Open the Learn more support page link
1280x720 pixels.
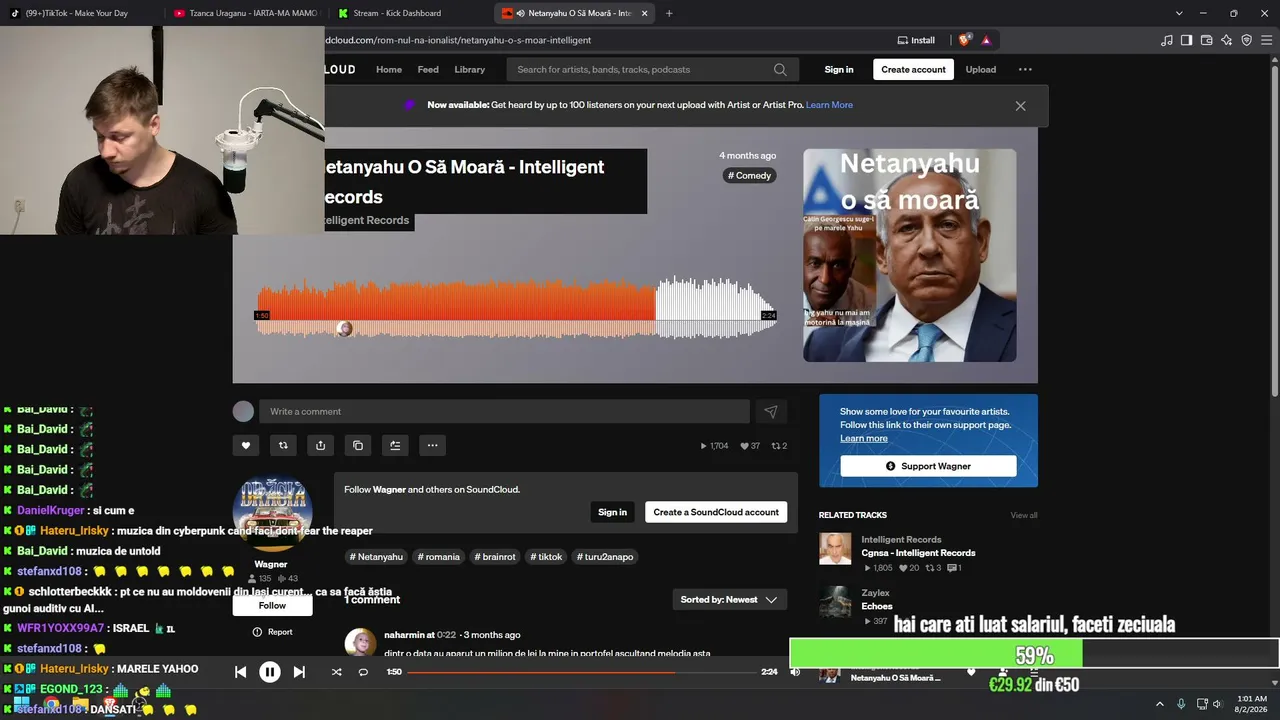pyautogui.click(x=864, y=438)
